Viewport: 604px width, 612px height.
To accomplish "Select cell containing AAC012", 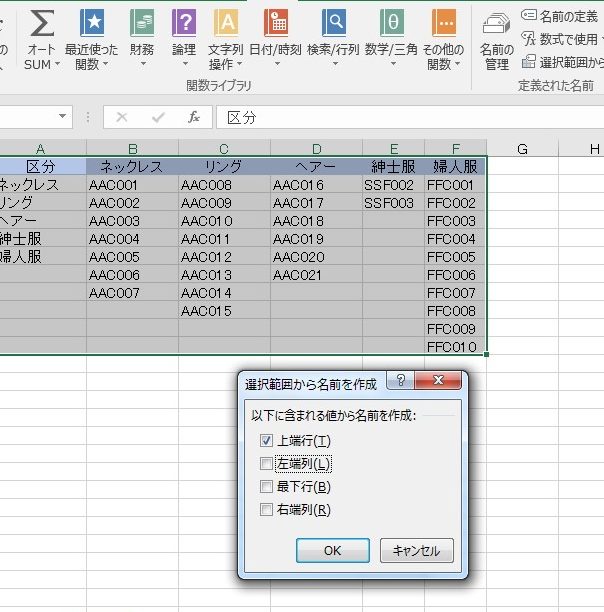I will click(x=224, y=257).
